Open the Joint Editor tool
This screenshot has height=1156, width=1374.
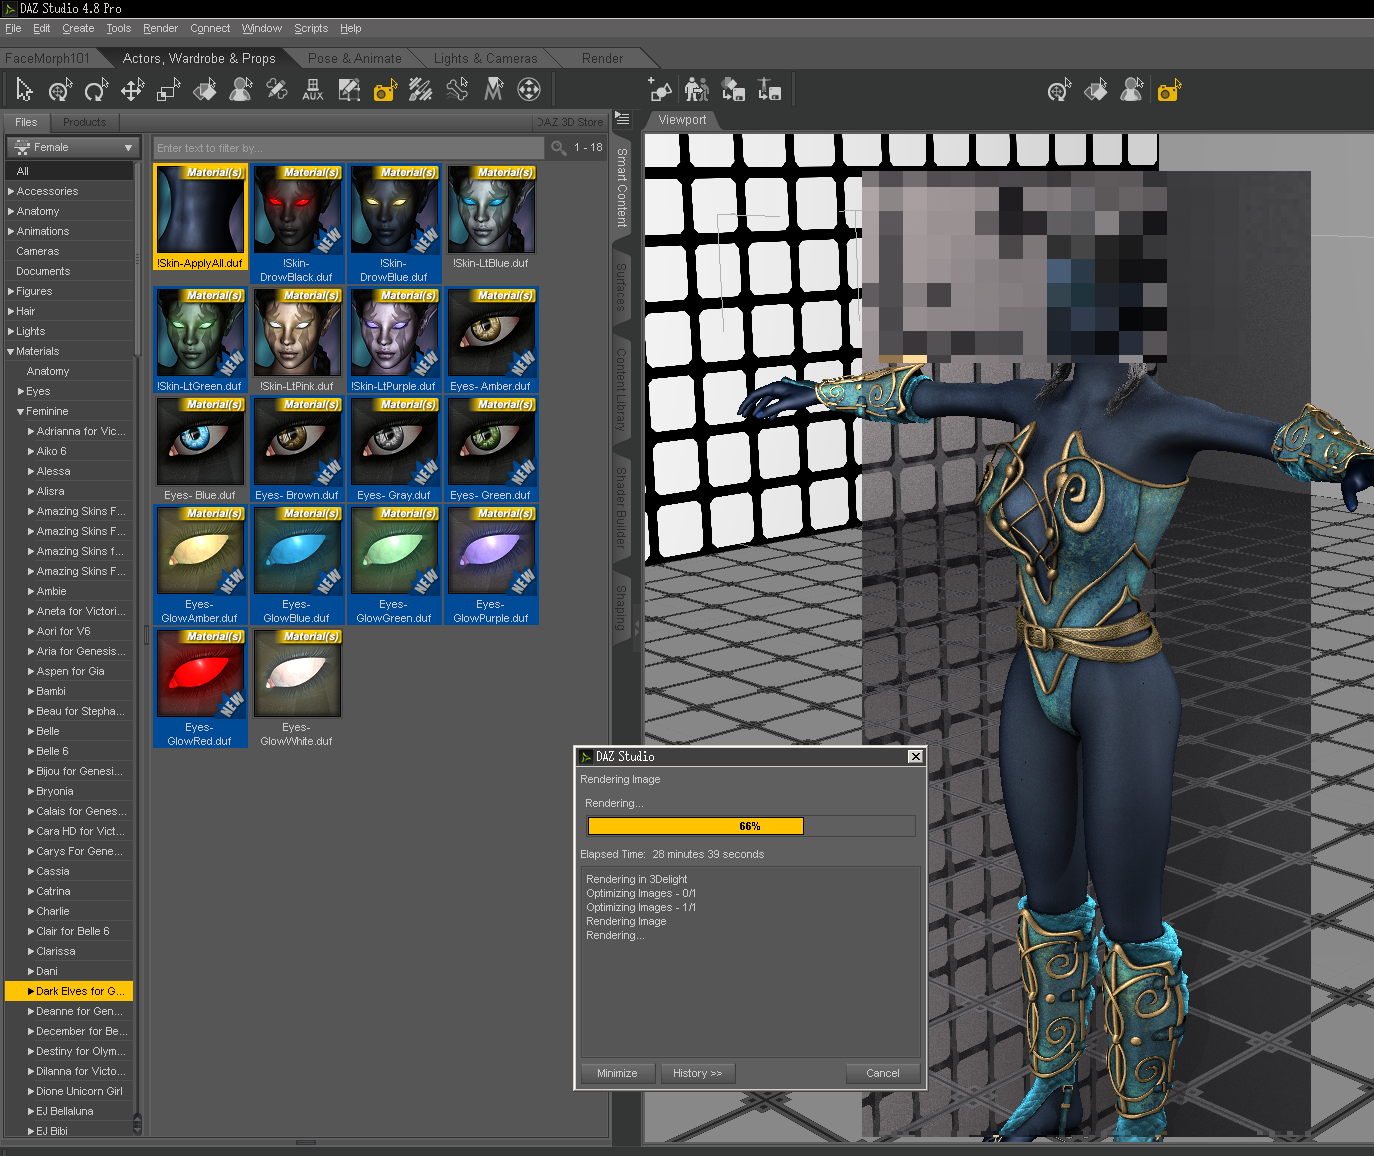(x=277, y=90)
